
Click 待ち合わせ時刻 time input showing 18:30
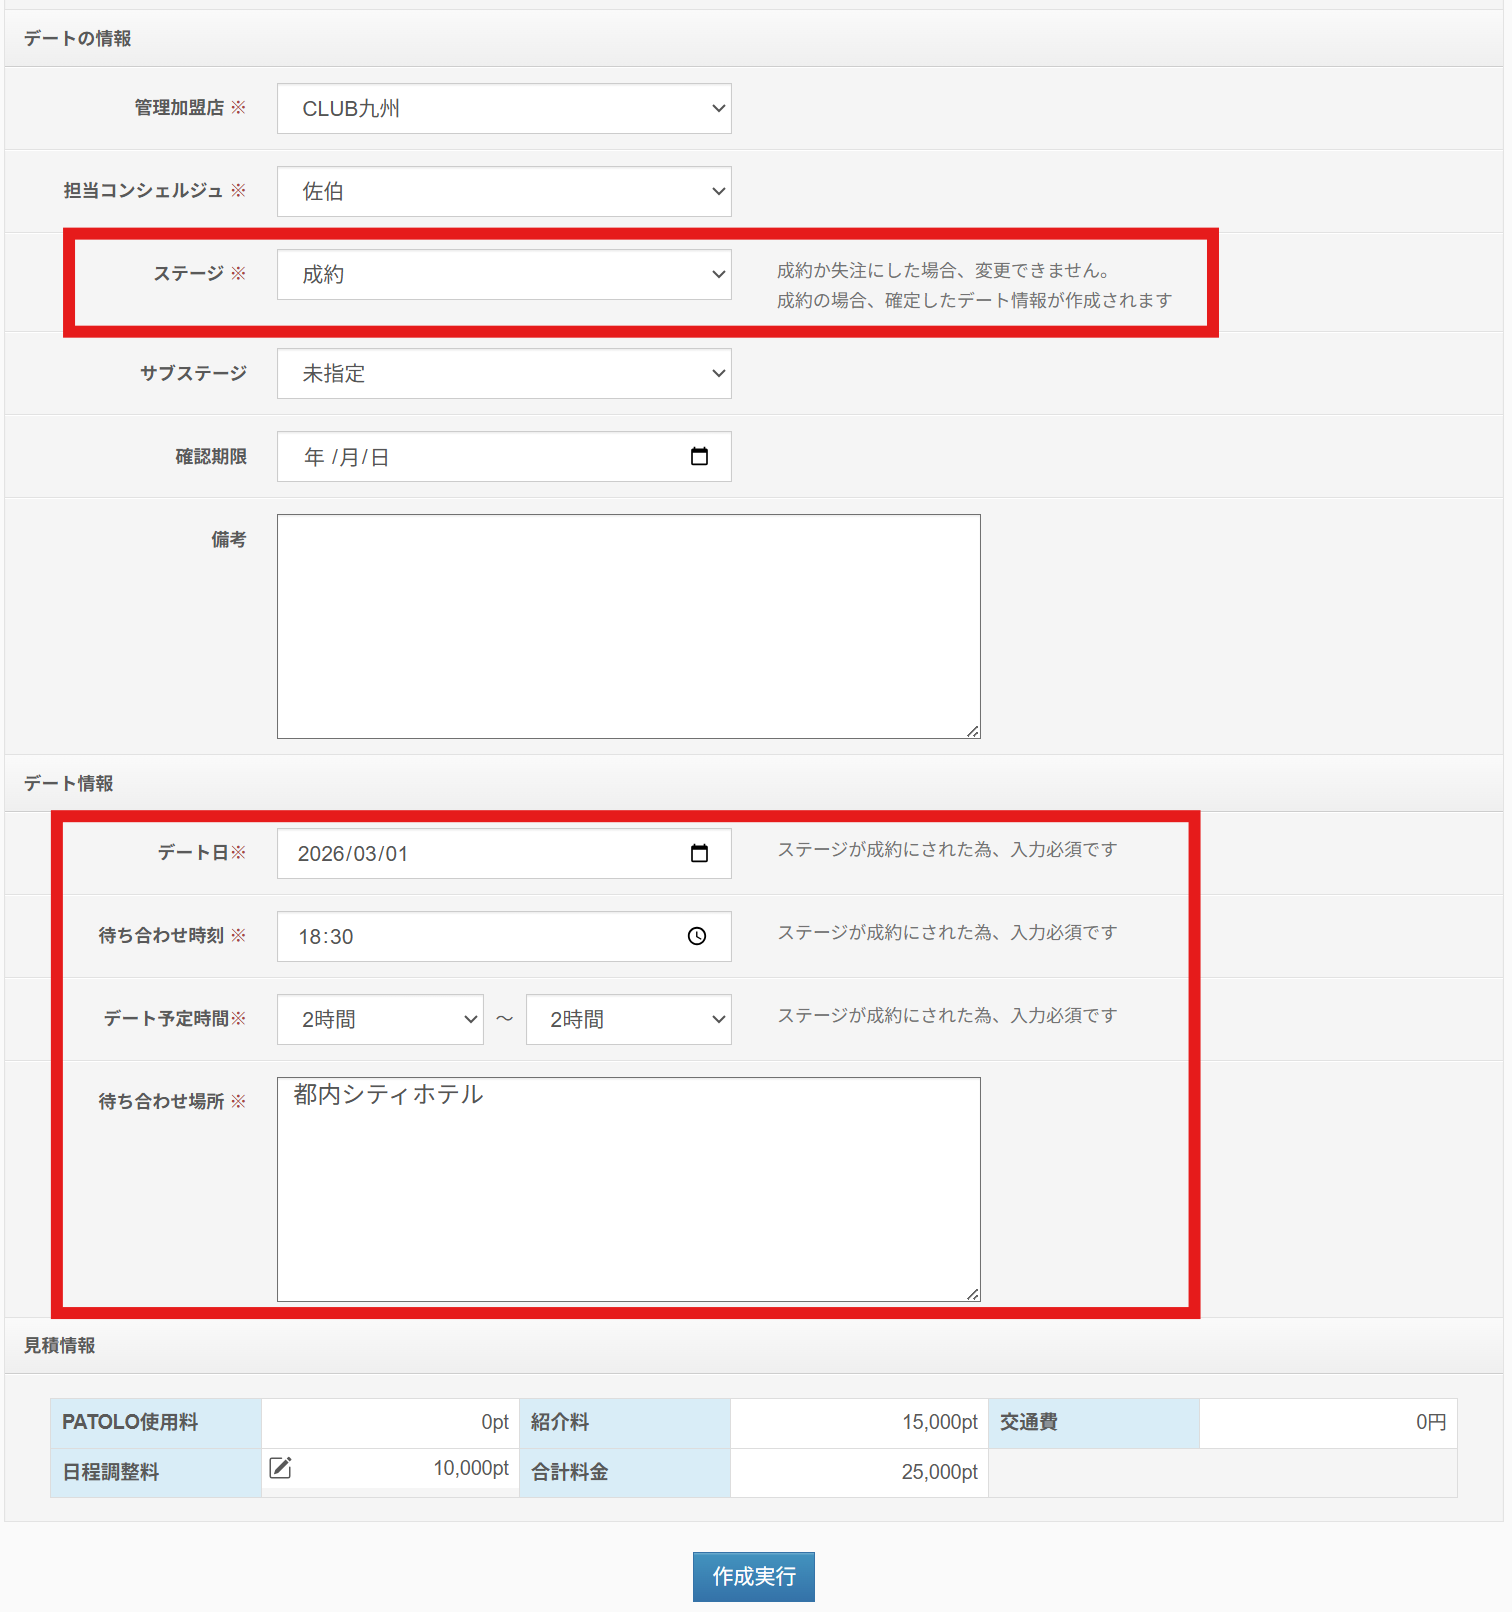(480, 936)
